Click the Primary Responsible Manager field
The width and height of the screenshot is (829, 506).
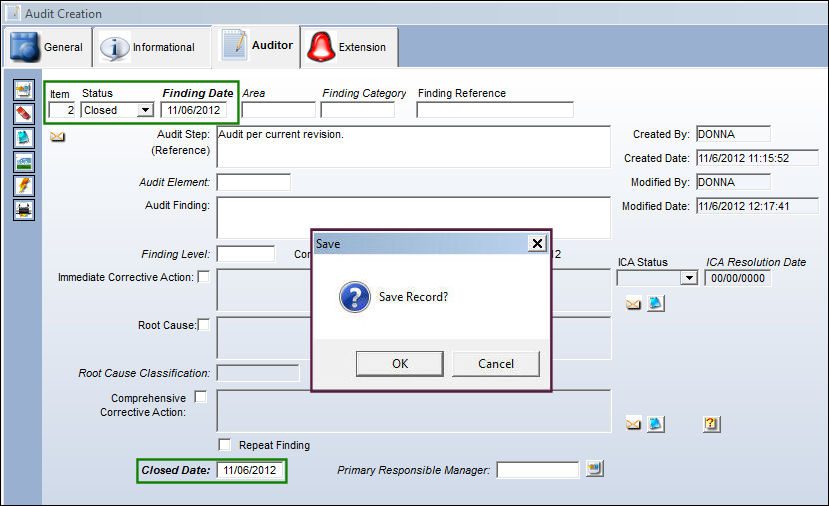pyautogui.click(x=538, y=470)
